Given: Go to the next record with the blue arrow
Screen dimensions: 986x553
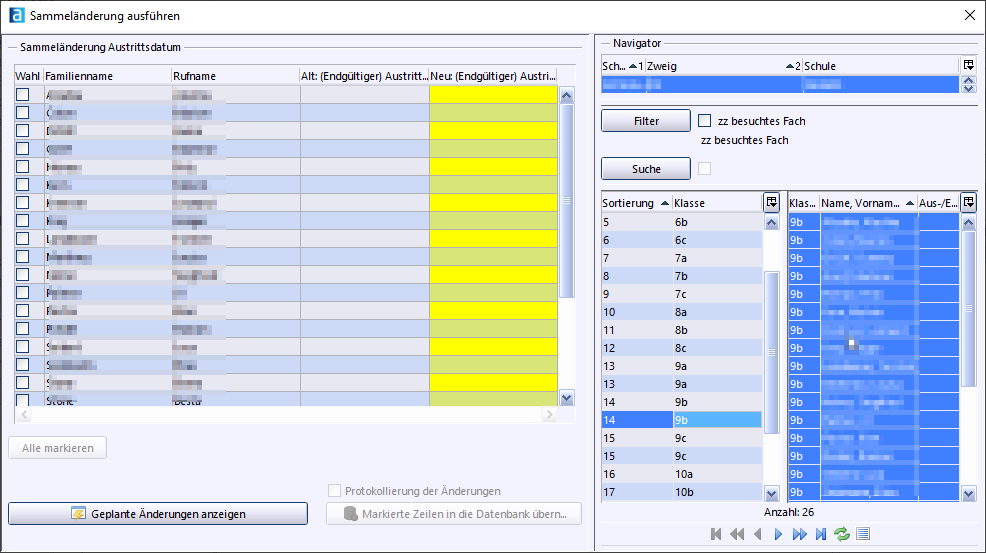Looking at the screenshot, I should click(778, 534).
